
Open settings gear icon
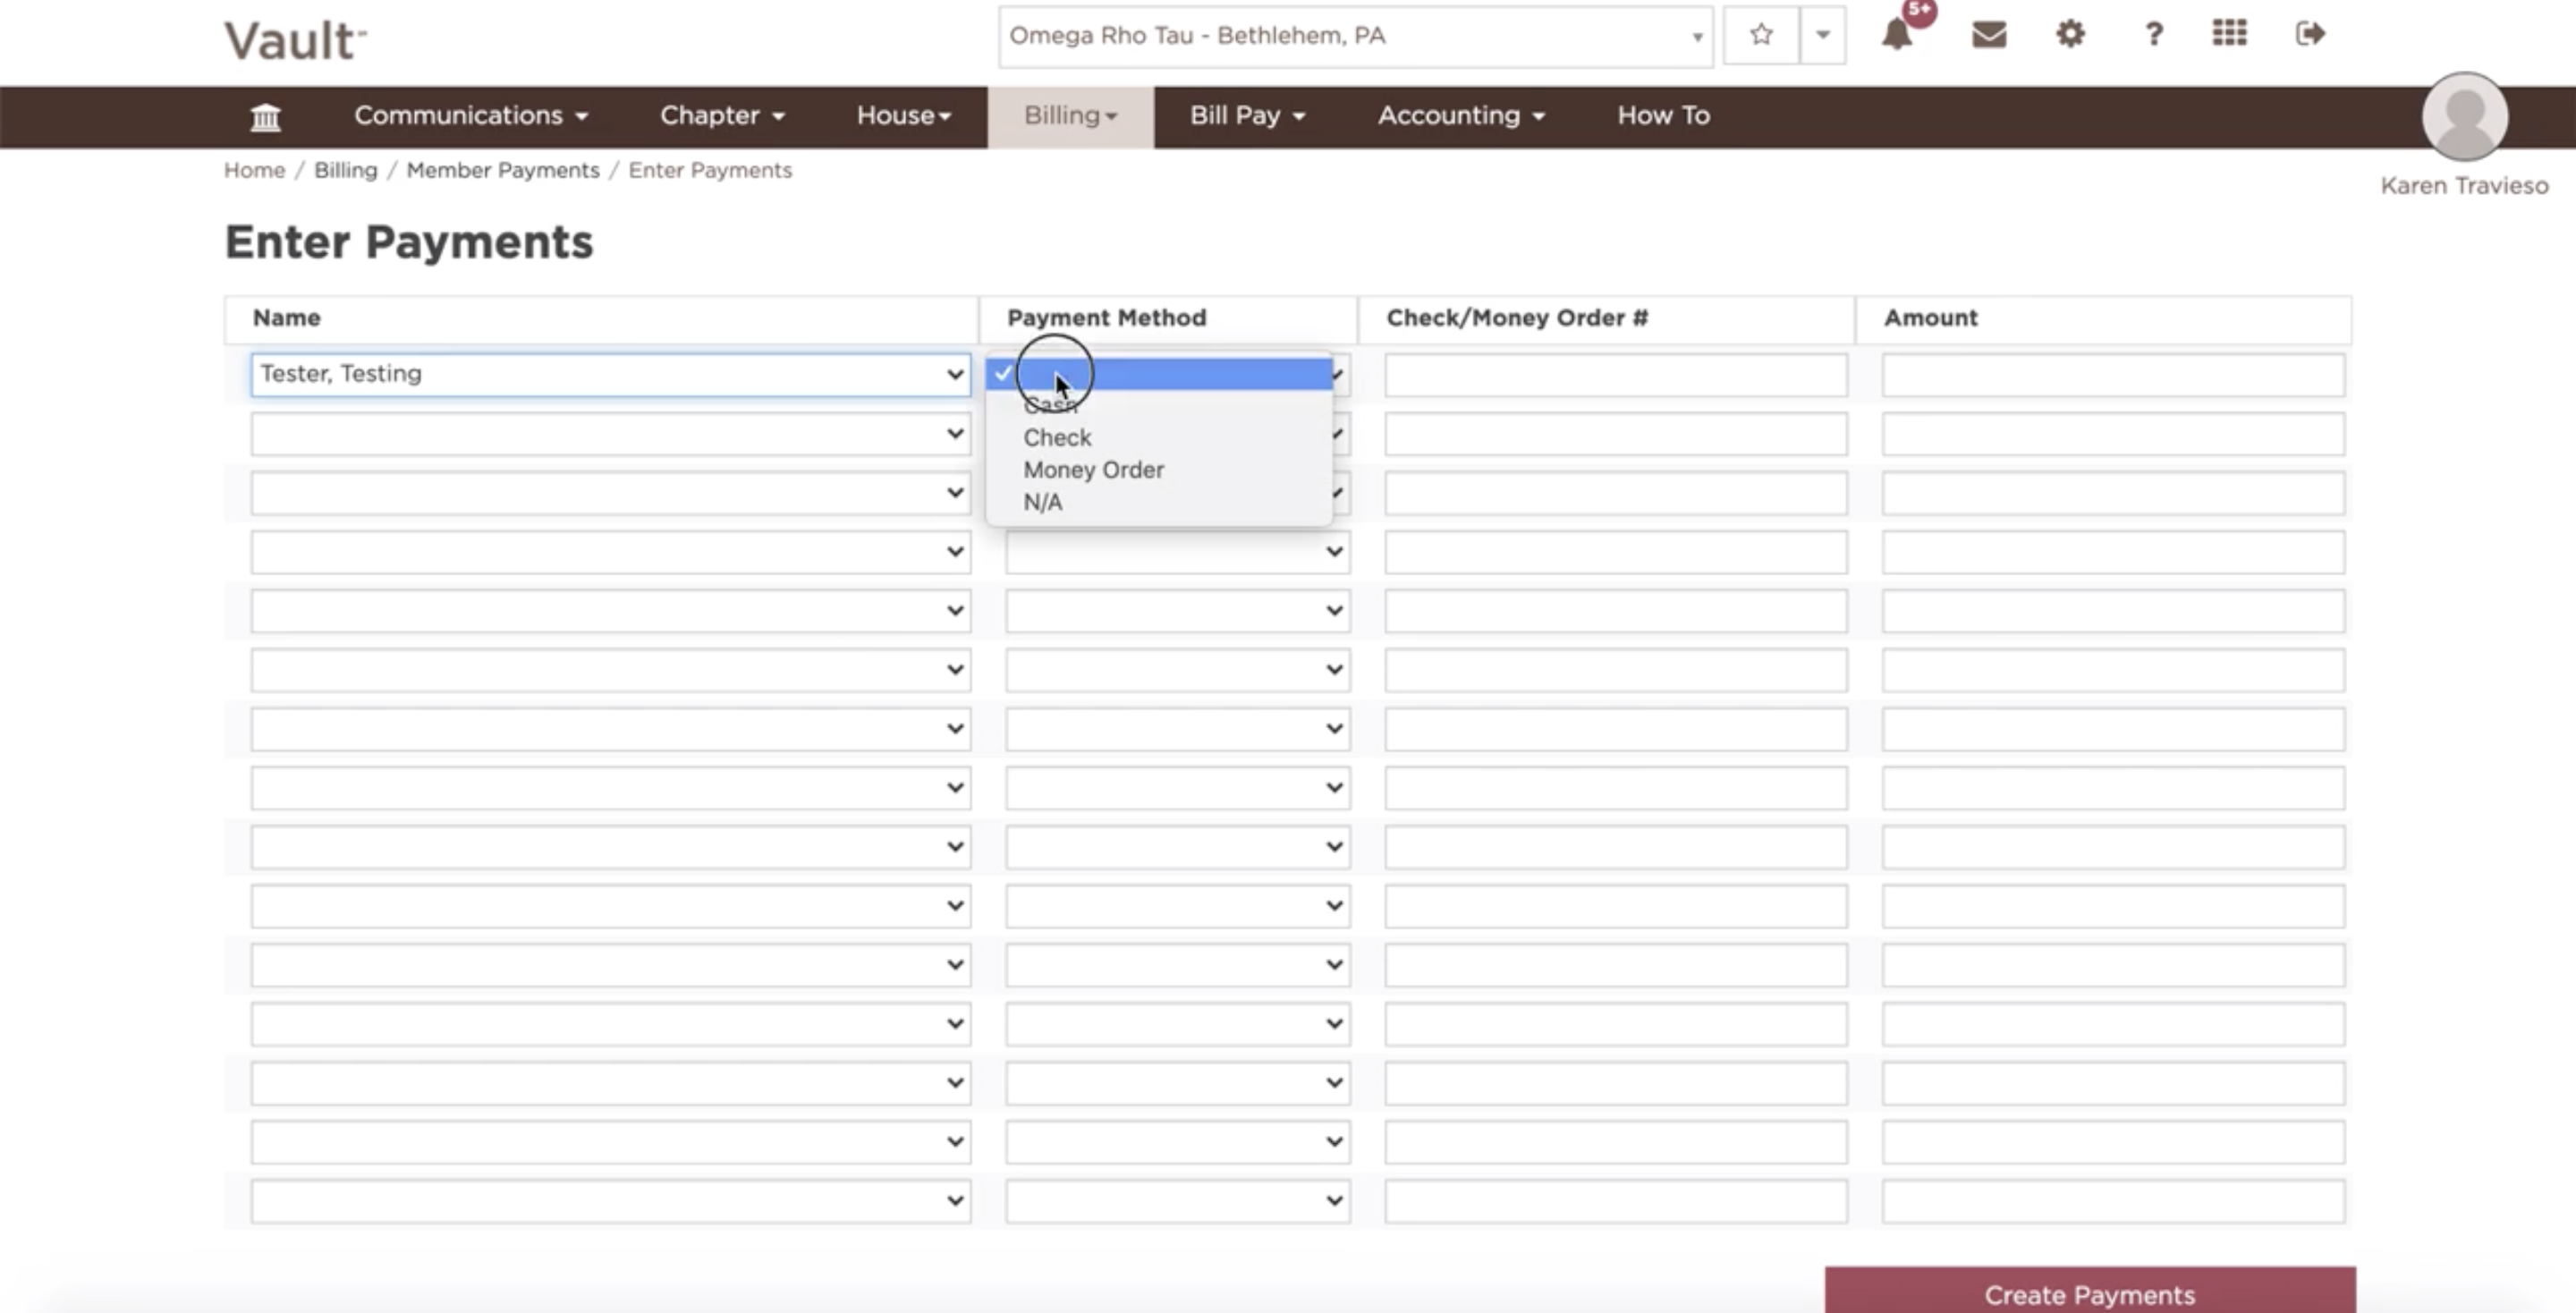(x=2070, y=35)
